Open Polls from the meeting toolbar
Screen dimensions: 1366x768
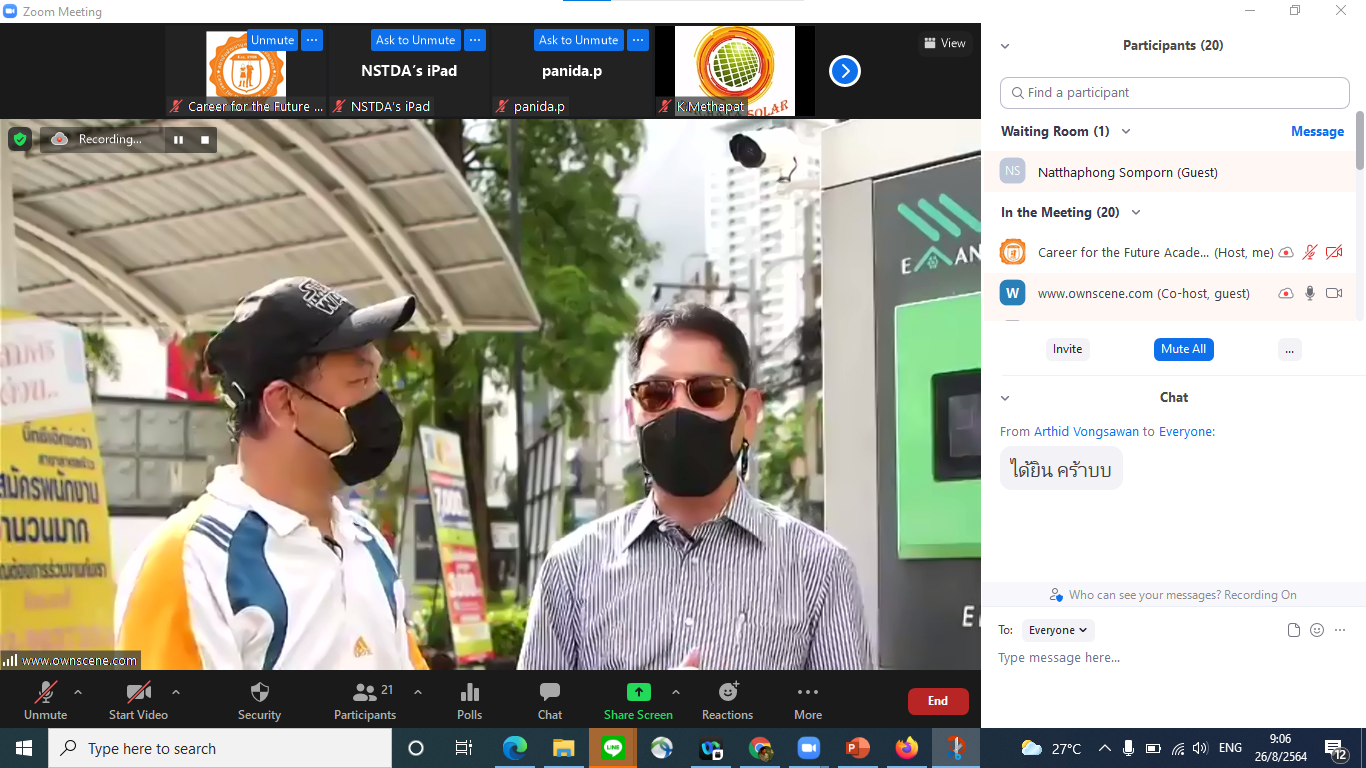pos(469,693)
